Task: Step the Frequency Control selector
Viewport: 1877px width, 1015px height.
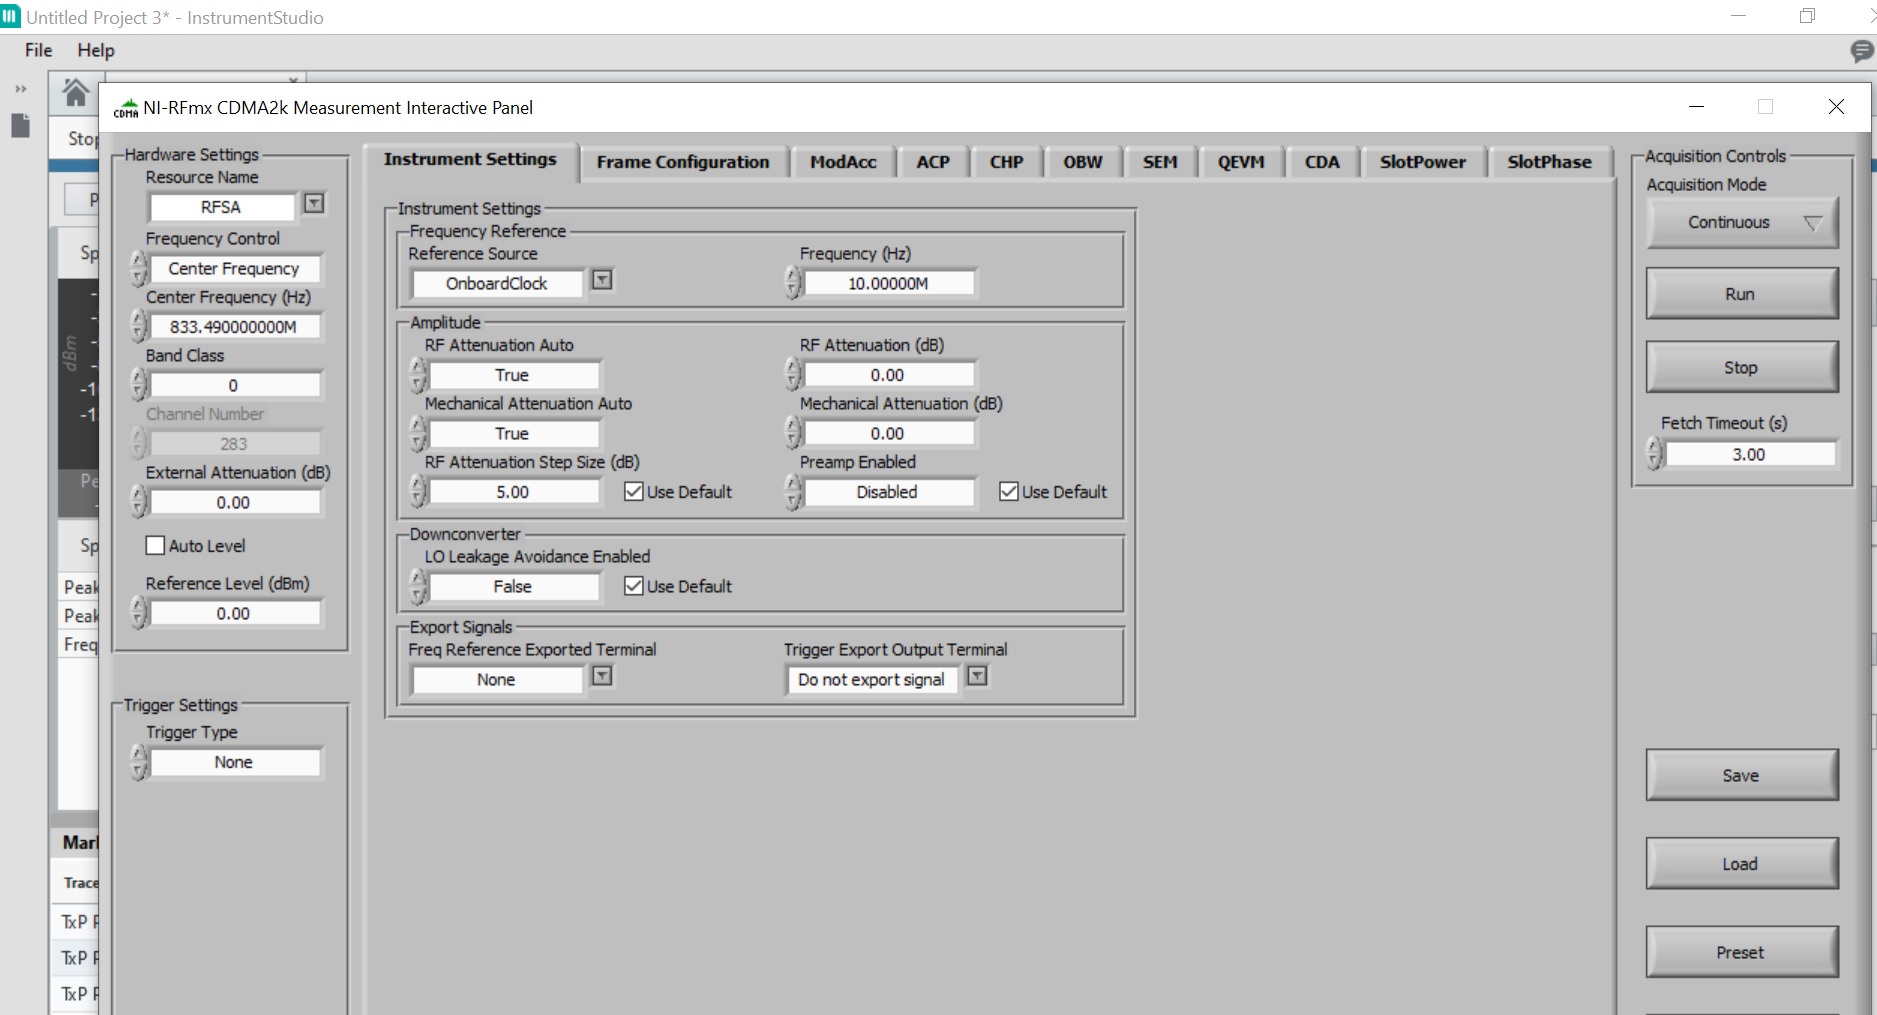Action: [139, 268]
